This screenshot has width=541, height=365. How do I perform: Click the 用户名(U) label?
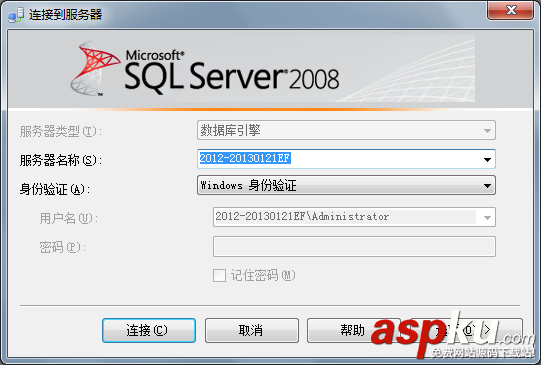[x=68, y=218]
